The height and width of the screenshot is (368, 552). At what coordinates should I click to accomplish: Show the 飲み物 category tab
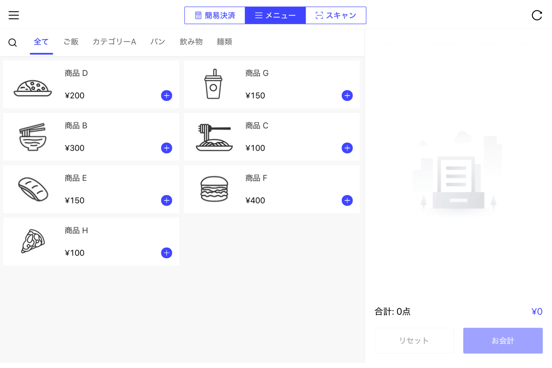[191, 42]
